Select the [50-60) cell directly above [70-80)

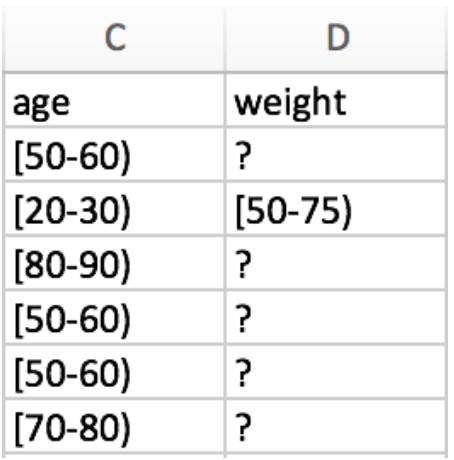pyautogui.click(x=114, y=372)
